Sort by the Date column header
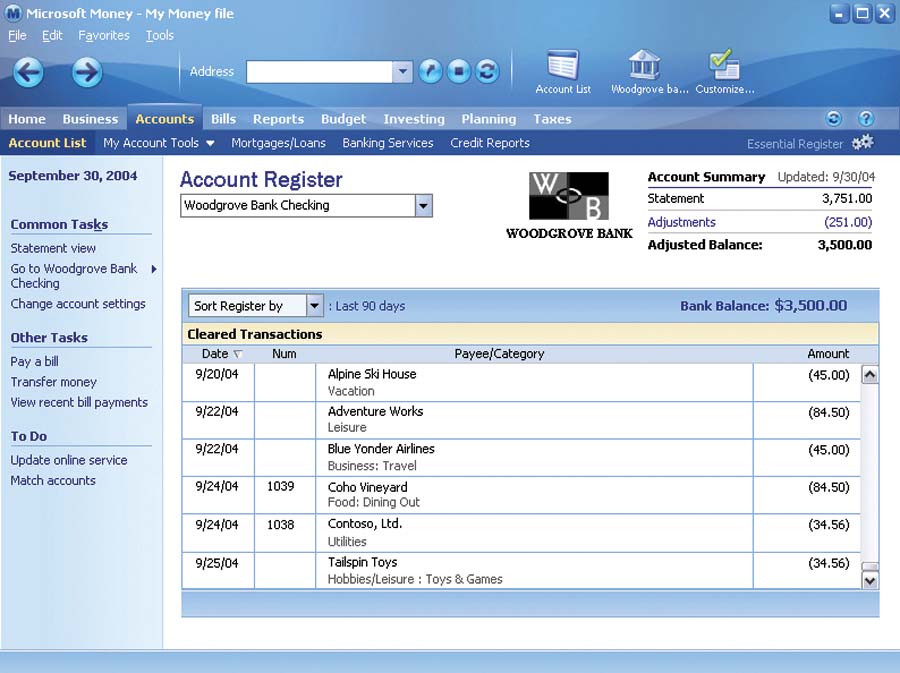900x673 pixels. 222,354
